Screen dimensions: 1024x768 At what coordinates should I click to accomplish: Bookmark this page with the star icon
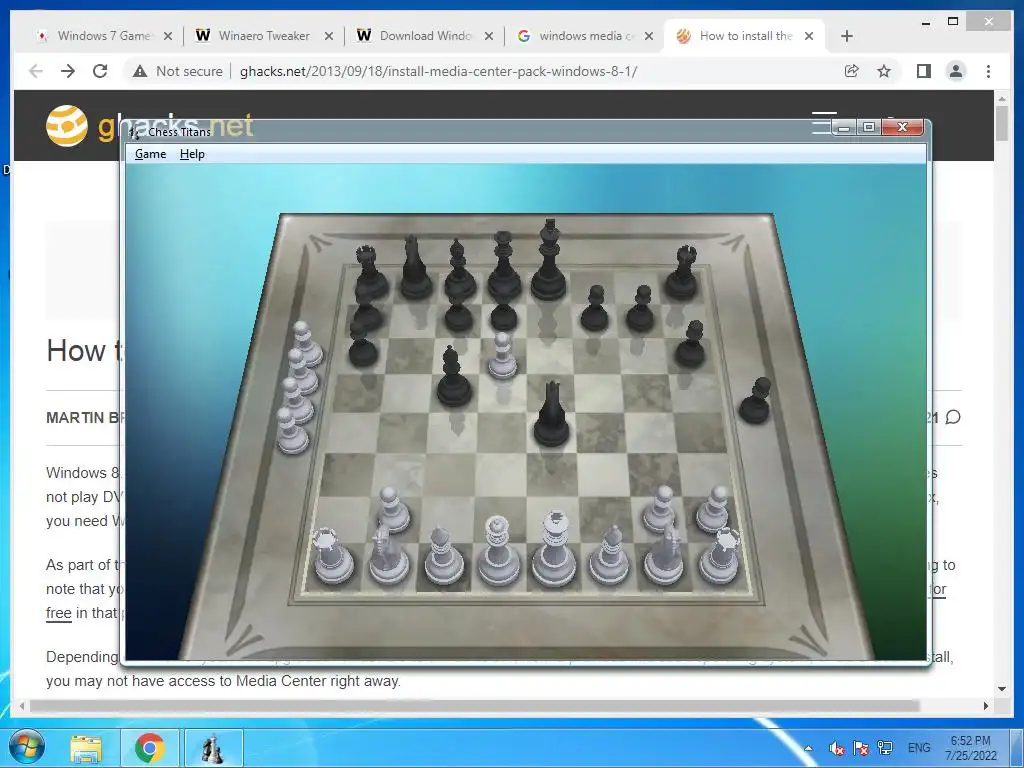(884, 71)
